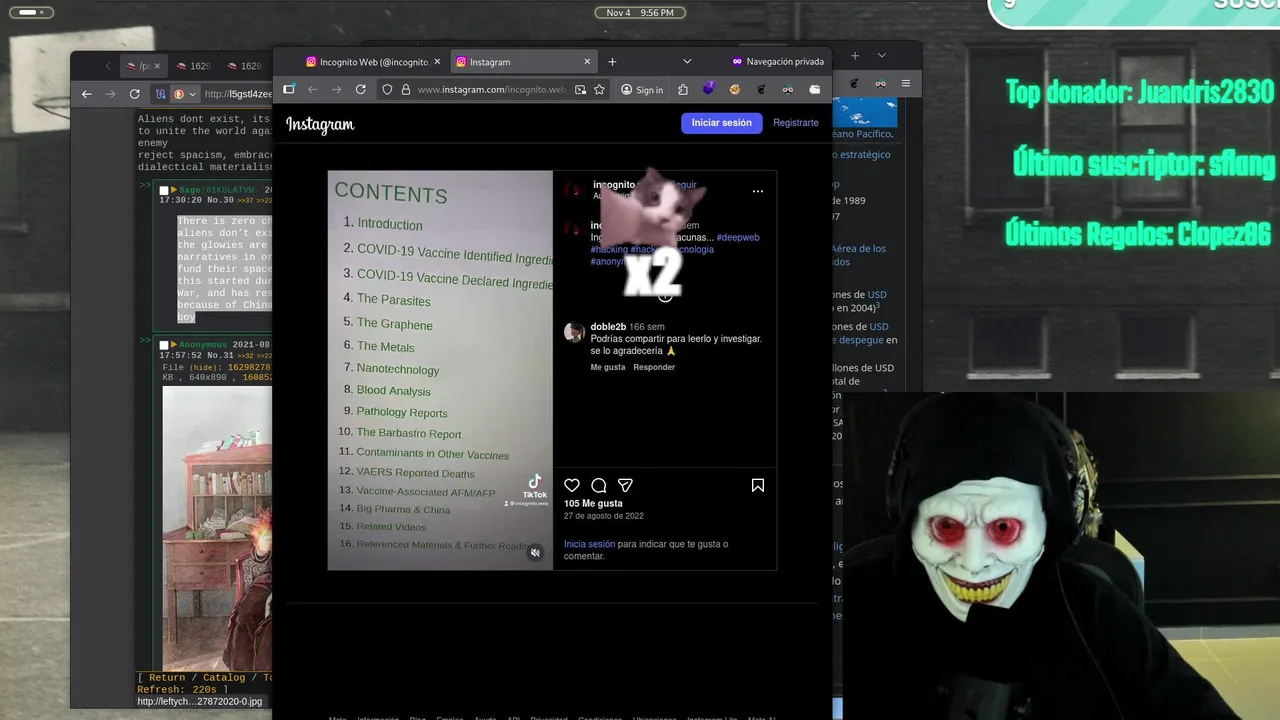
Task: Like the post with the heart icon
Action: click(572, 485)
